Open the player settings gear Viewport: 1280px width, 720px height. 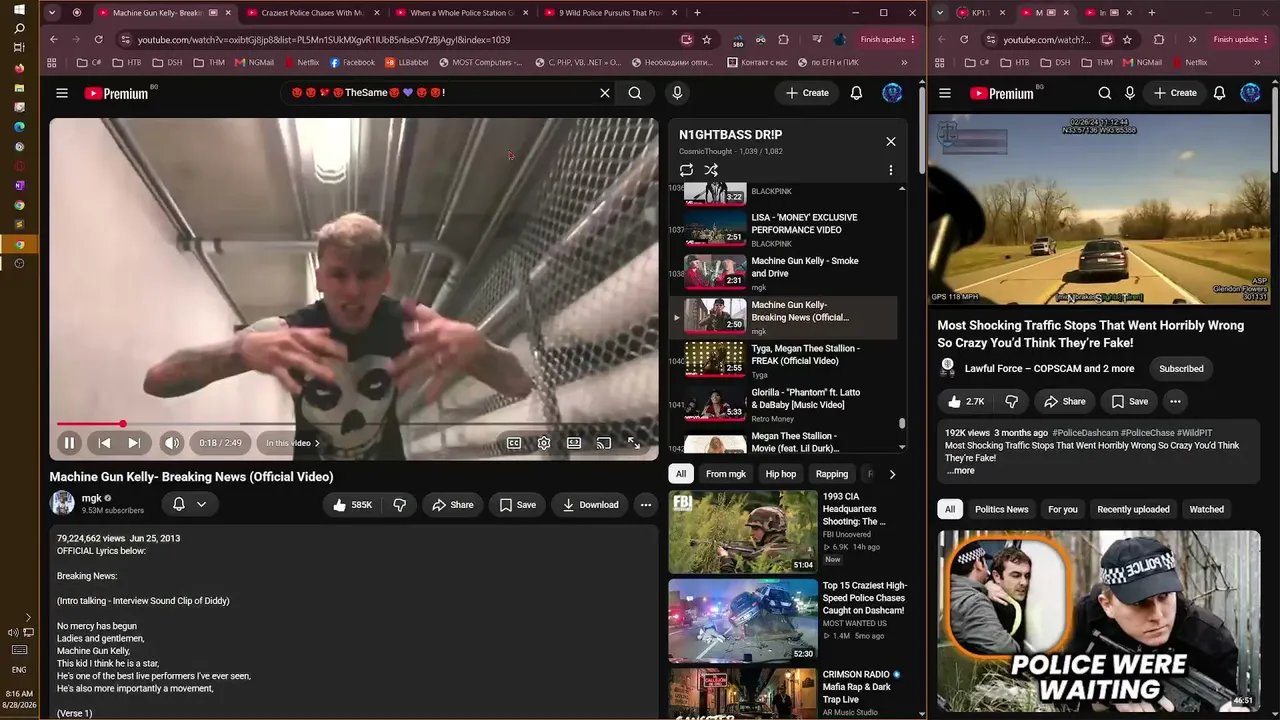544,443
